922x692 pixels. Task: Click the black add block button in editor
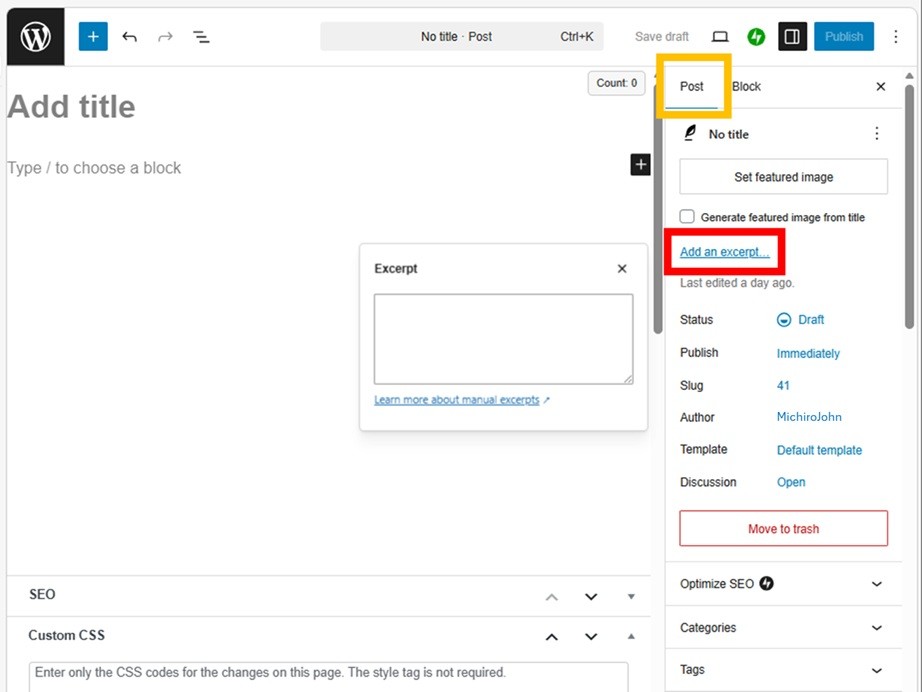640,165
